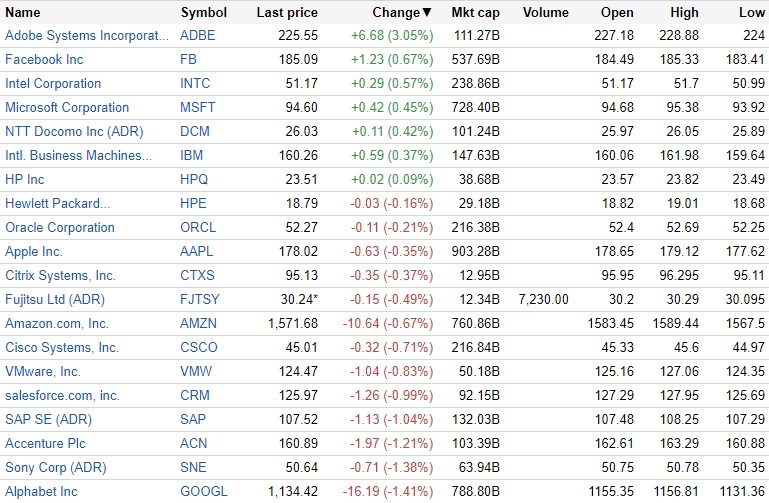Open the Microsoft Corporation link

[x=67, y=108]
